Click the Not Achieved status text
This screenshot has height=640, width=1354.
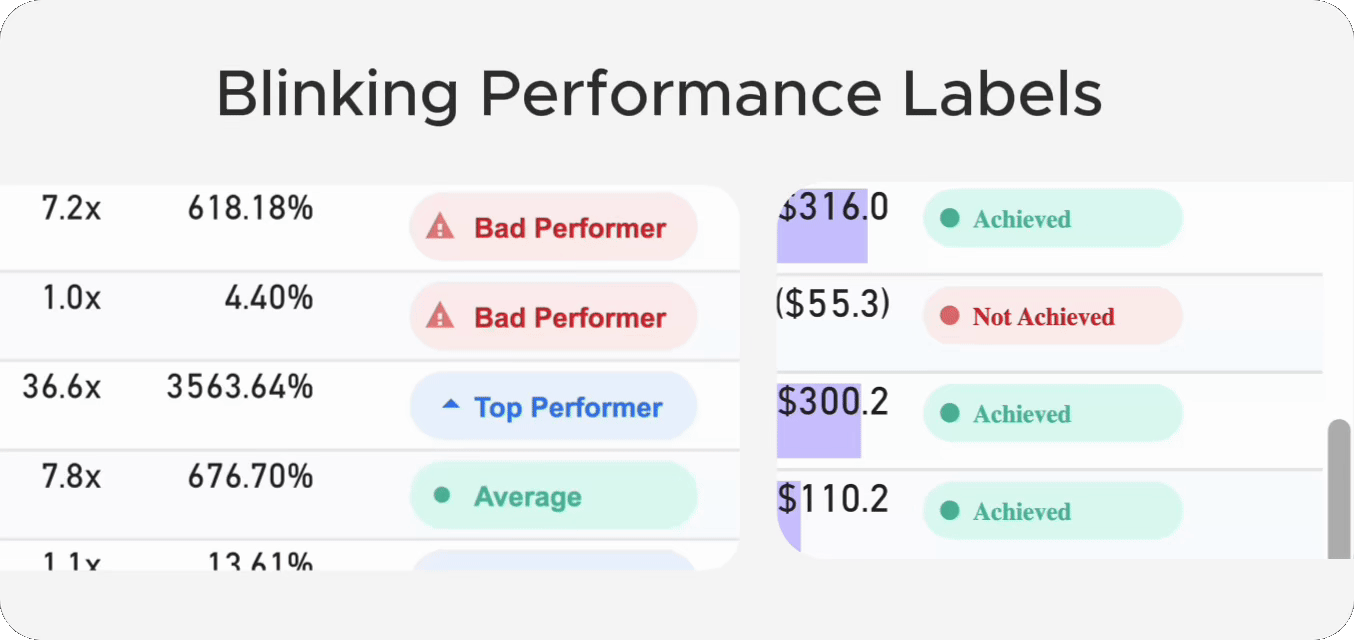[x=1043, y=317]
